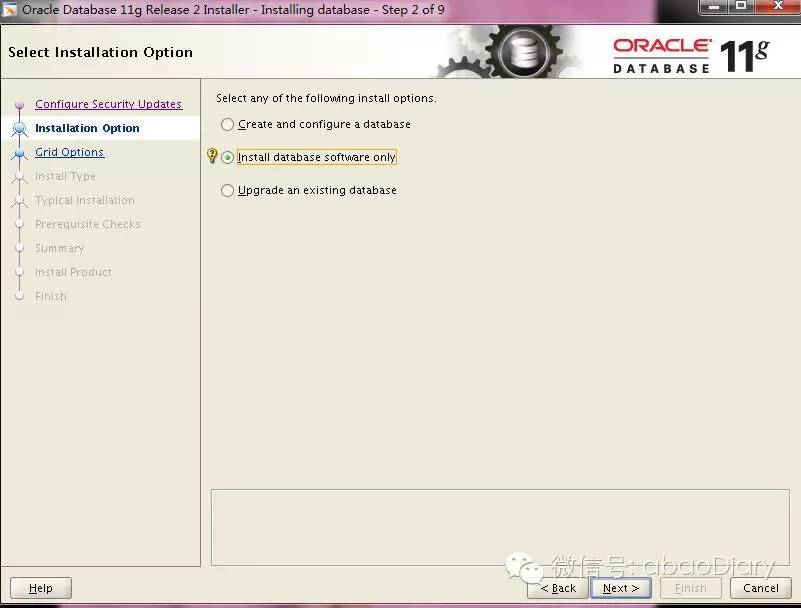This screenshot has width=801, height=608.
Task: Click the Next button
Action: point(621,588)
